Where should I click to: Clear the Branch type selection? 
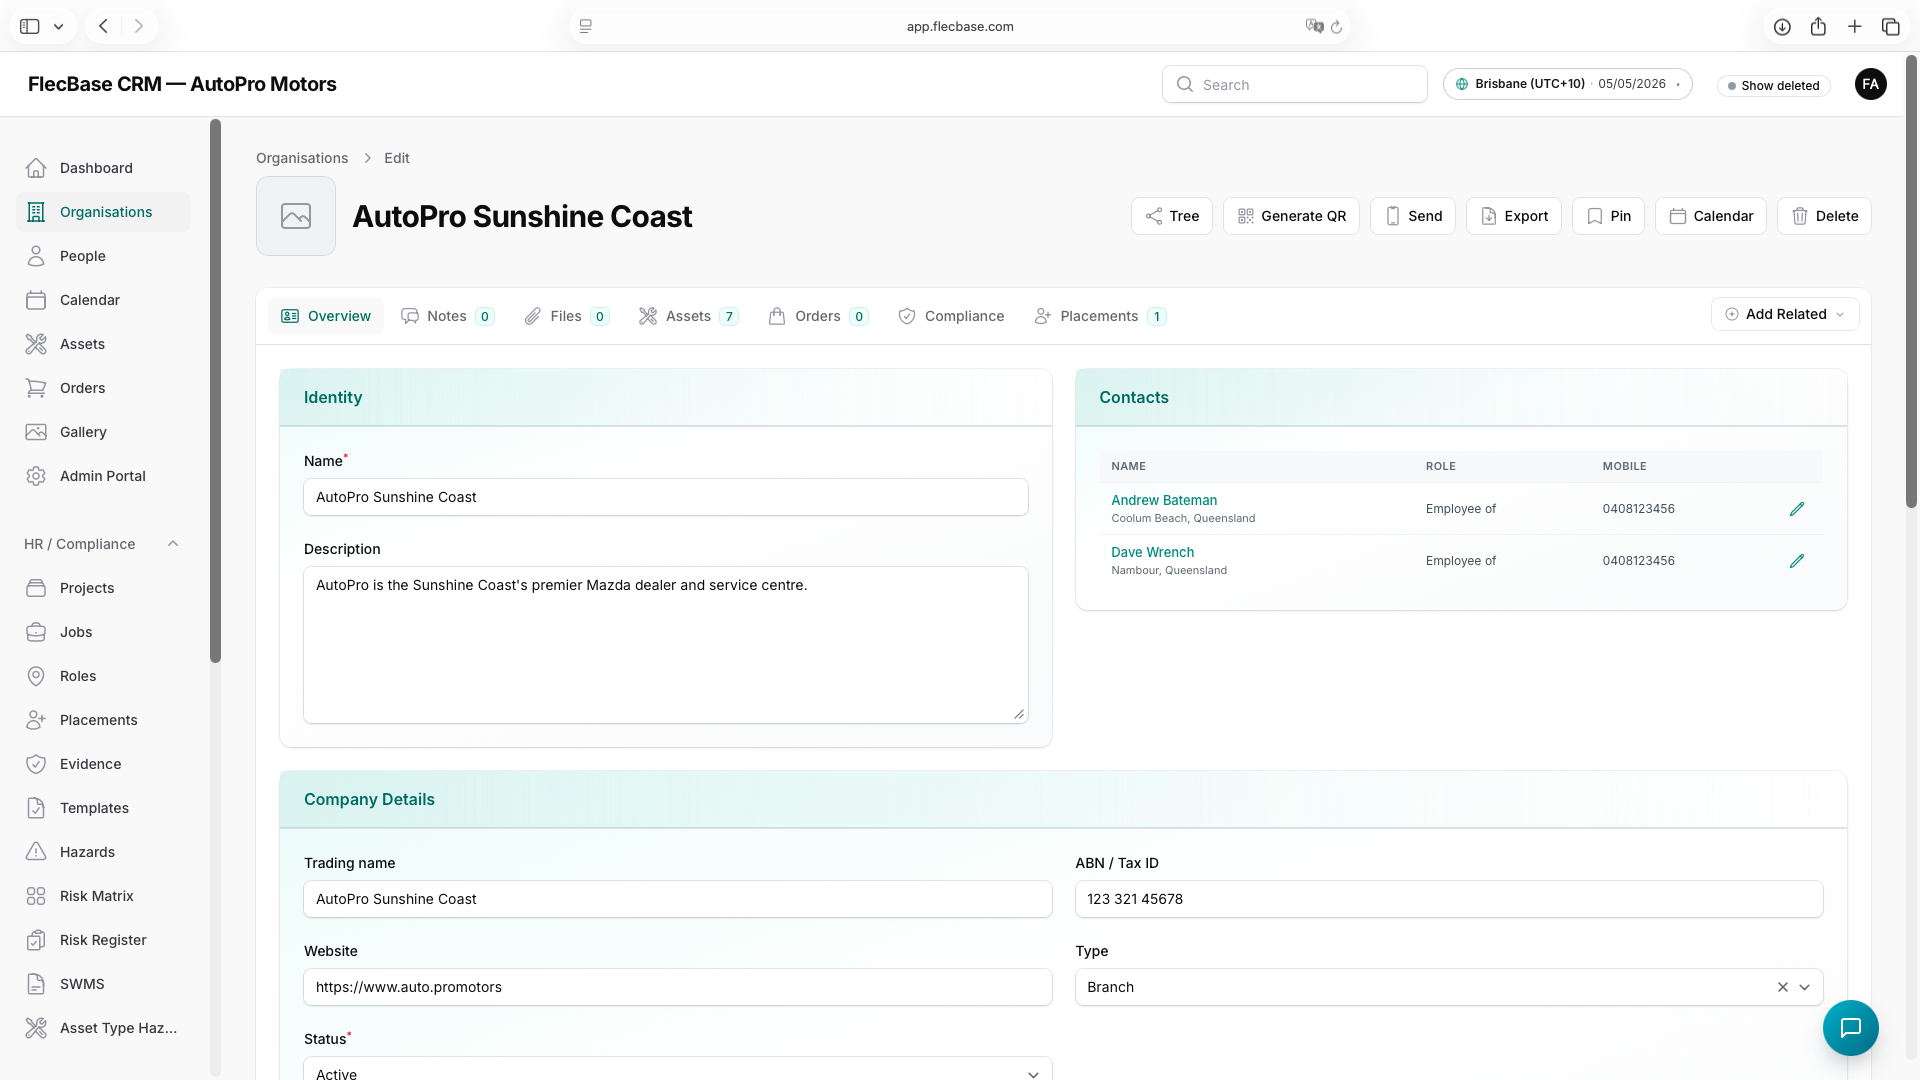click(1782, 987)
